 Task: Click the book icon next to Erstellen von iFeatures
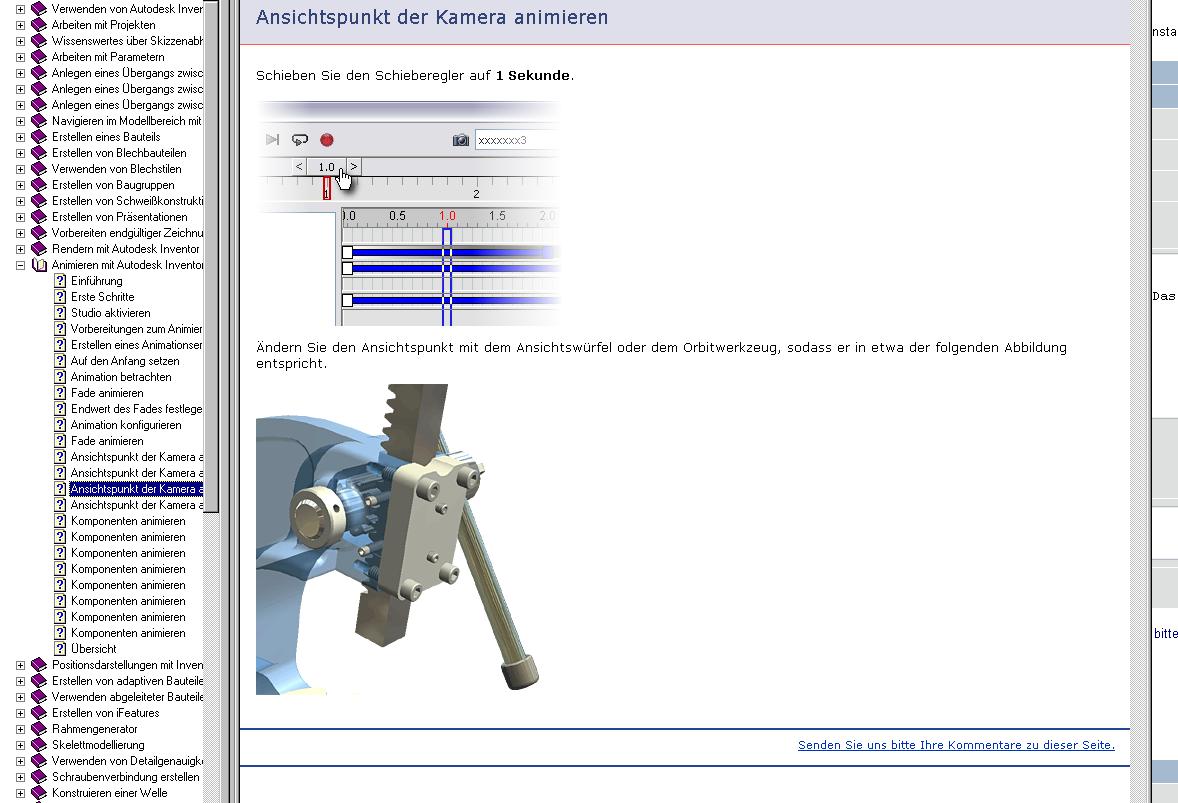pyautogui.click(x=39, y=714)
